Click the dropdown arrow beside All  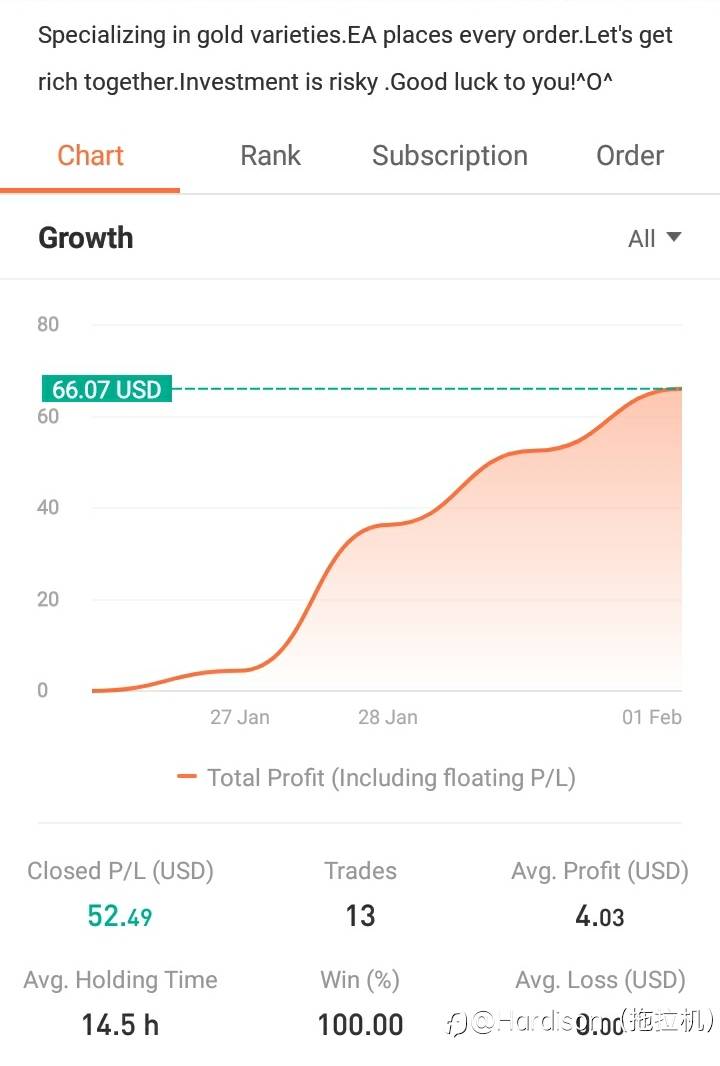pos(673,237)
